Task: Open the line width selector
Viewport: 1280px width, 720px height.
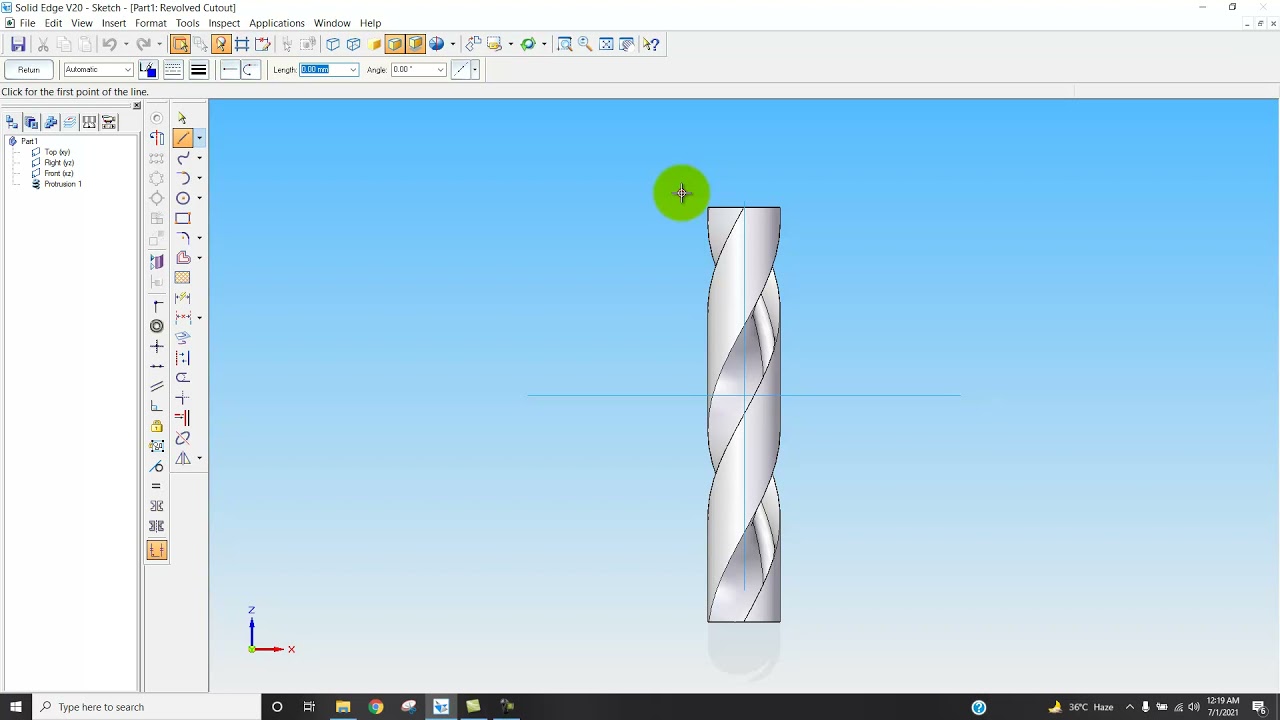Action: coord(198,69)
